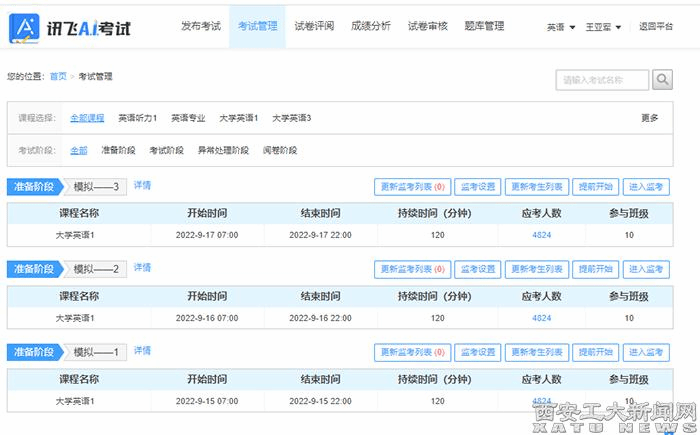This screenshot has width=700, height=435.
Task: Go to 成绩分析 section
Action: point(371,26)
